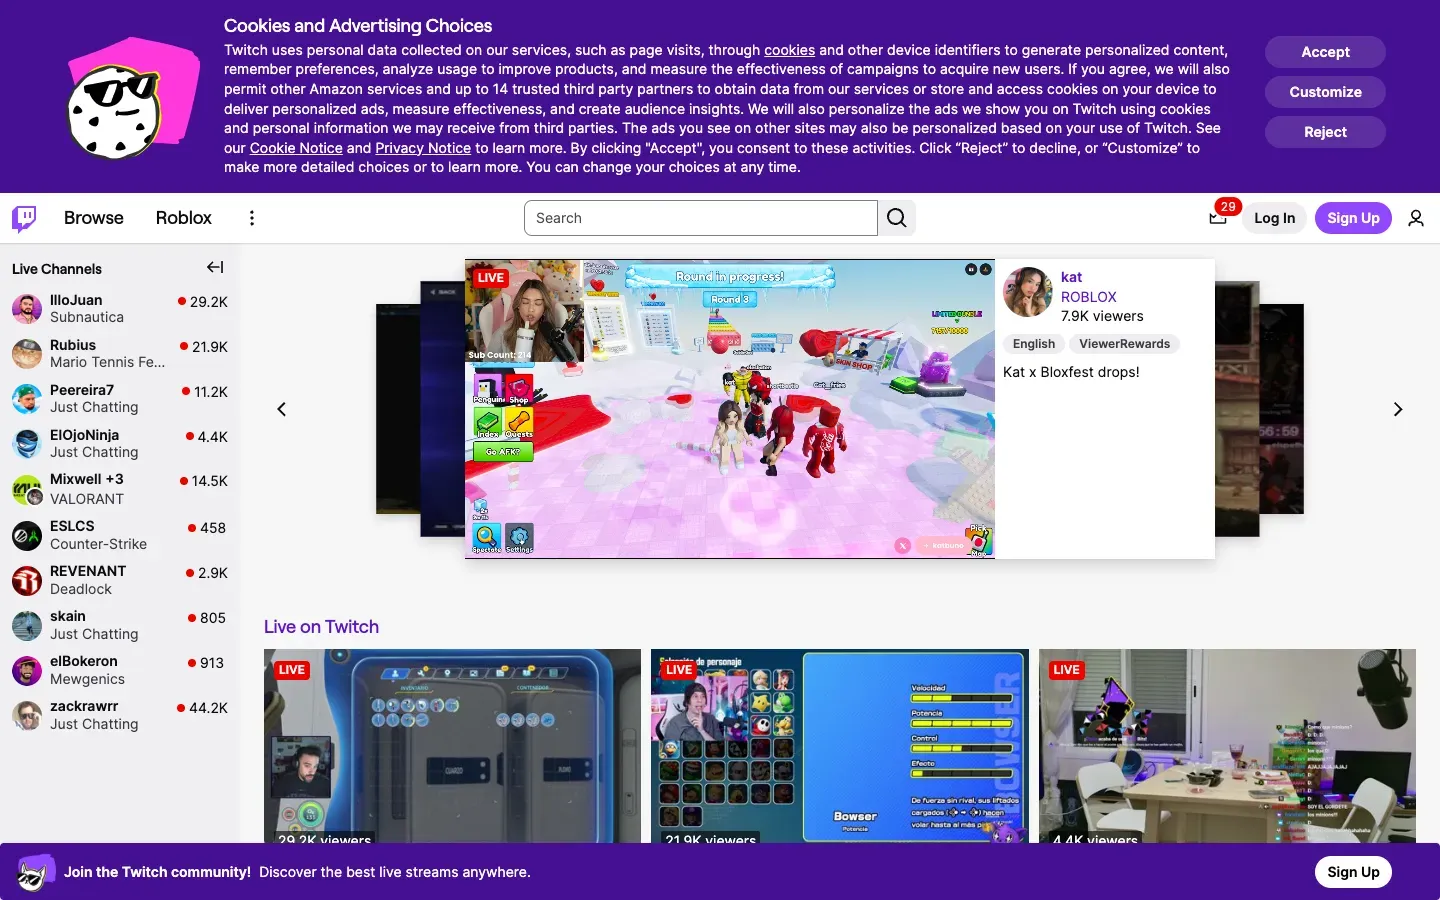Open the Browse menu
The width and height of the screenshot is (1440, 900).
coord(93,218)
